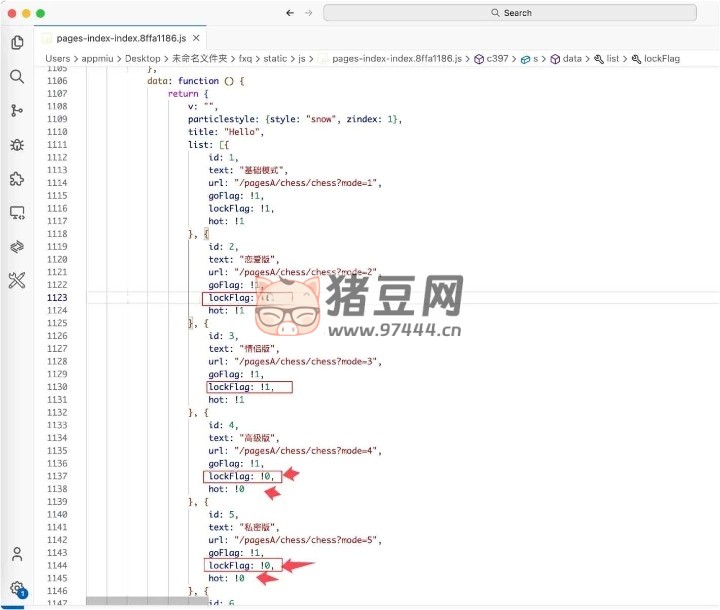Open the Search view in sidebar
The width and height of the screenshot is (720, 610).
(x=16, y=76)
